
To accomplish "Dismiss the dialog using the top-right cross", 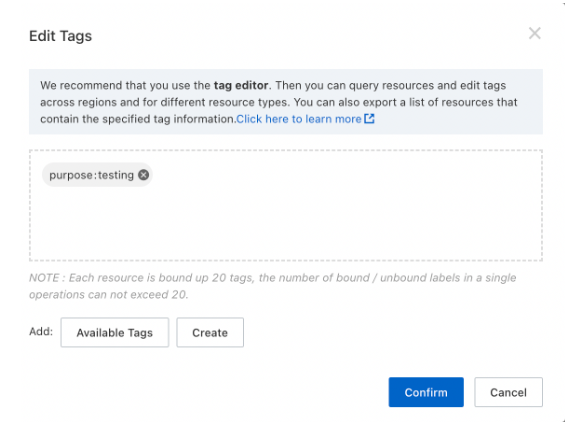I will coord(535,33).
